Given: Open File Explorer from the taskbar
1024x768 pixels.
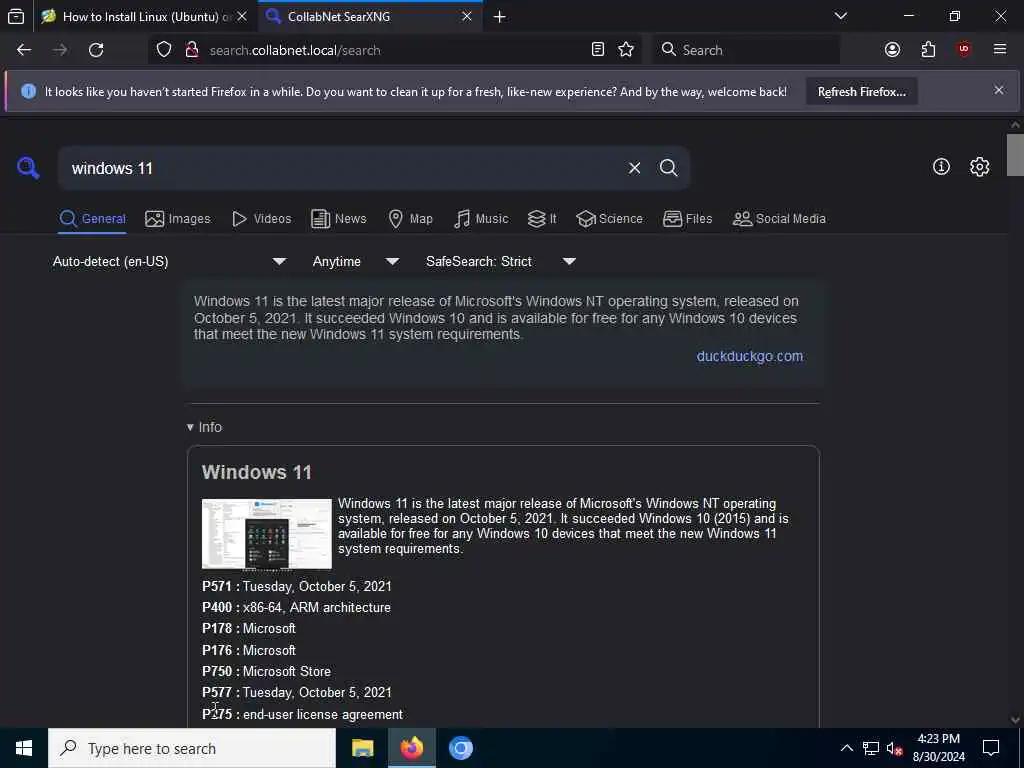Looking at the screenshot, I should point(362,748).
